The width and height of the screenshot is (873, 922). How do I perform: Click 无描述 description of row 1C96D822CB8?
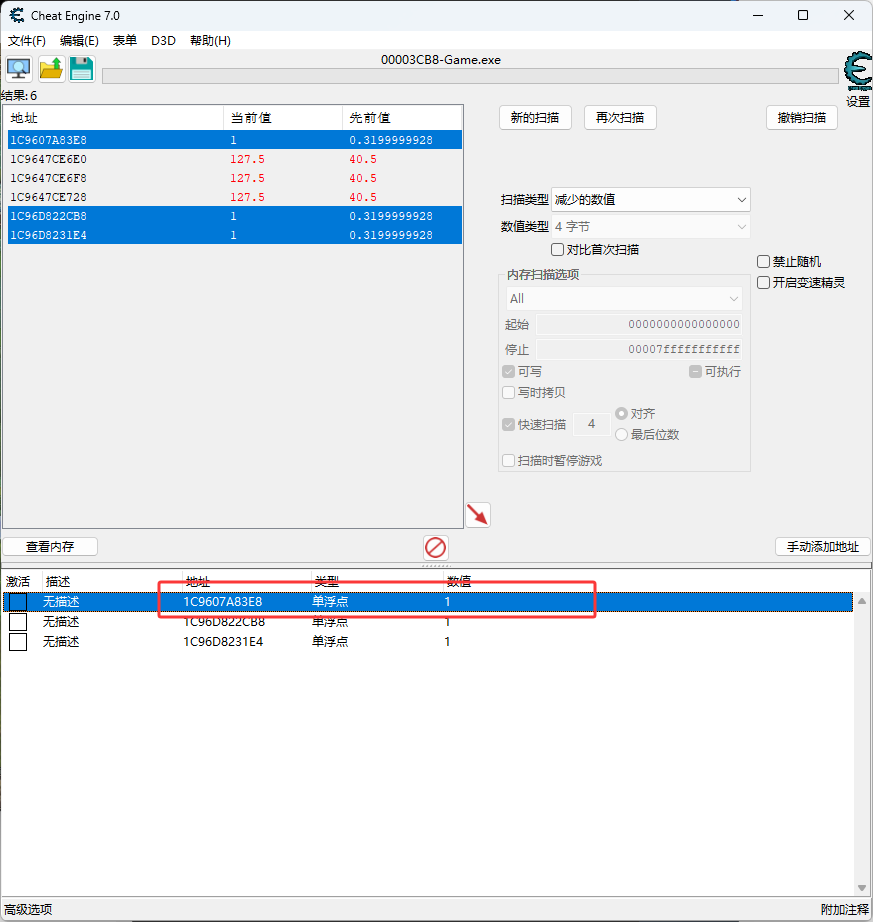[x=61, y=622]
